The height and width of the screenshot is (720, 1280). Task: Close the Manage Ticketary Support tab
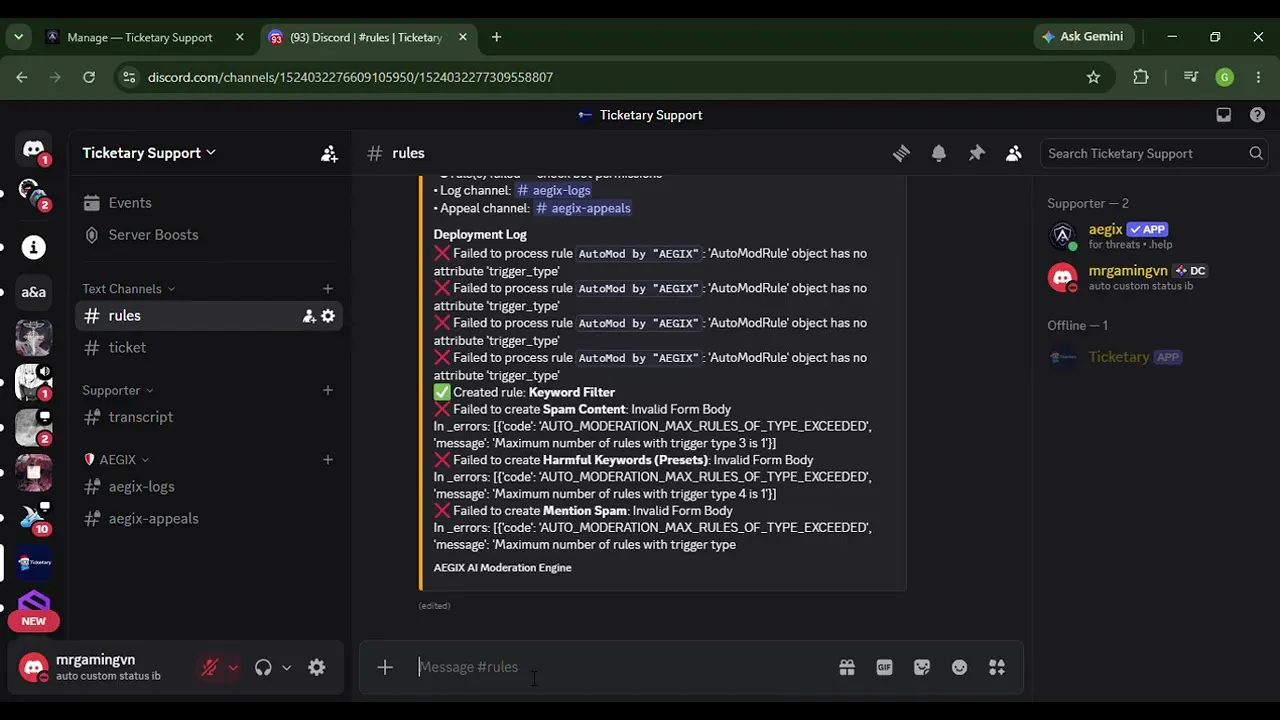coord(239,37)
